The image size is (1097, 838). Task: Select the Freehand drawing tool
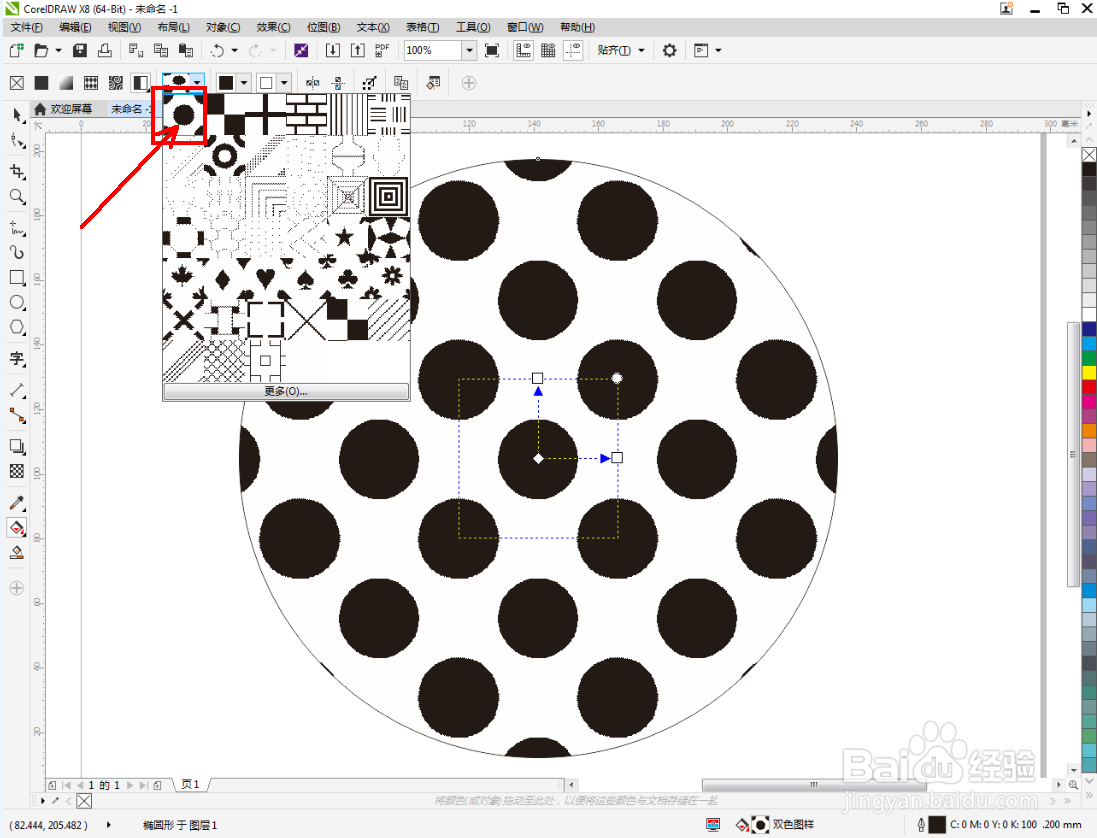pyautogui.click(x=17, y=228)
